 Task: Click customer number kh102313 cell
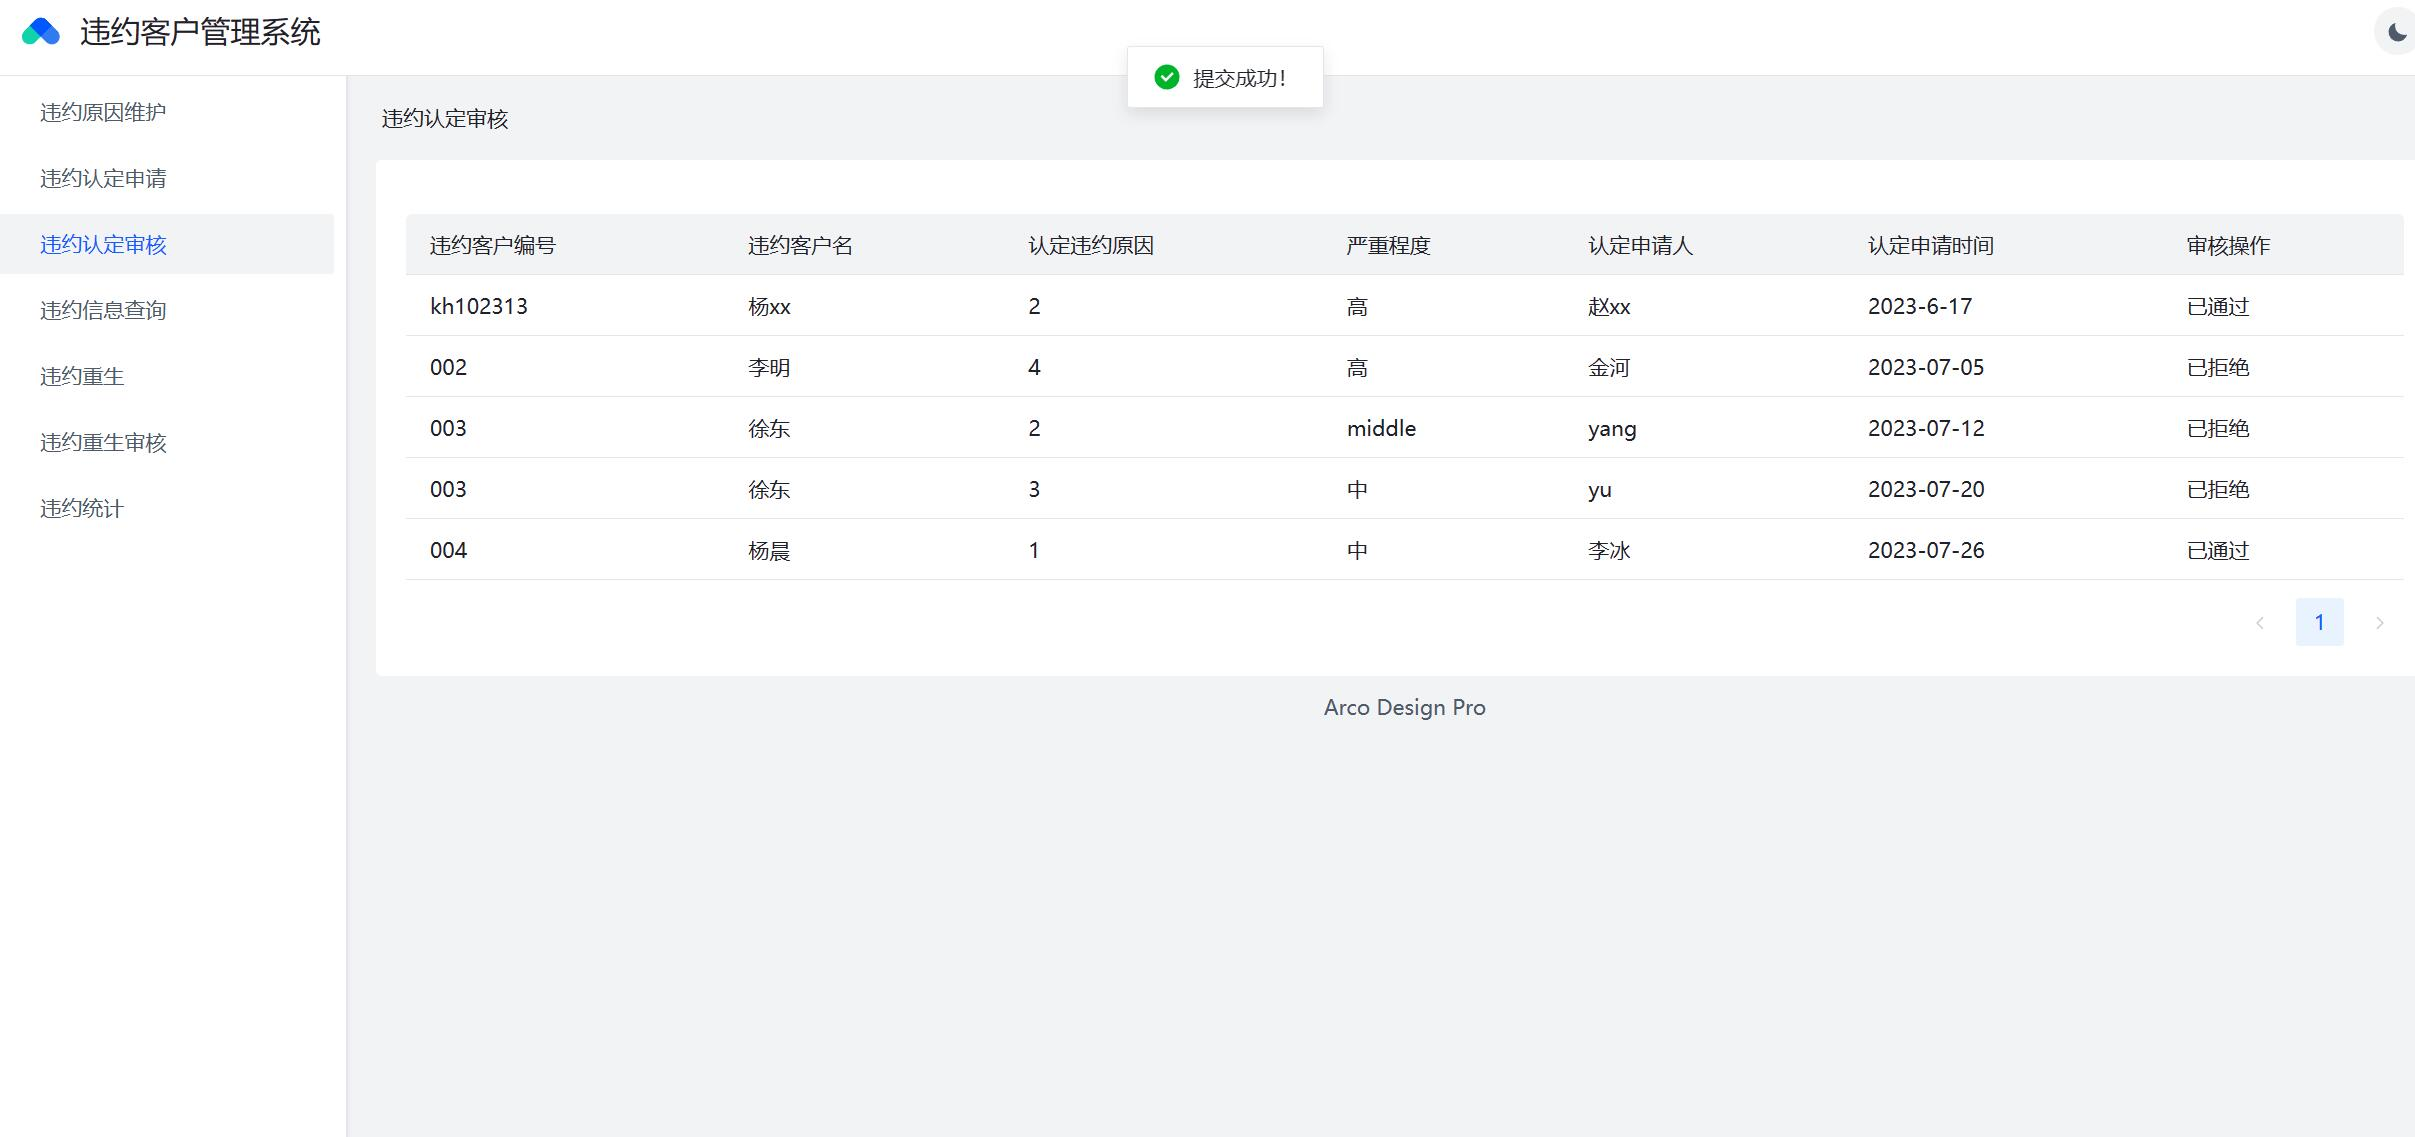click(x=478, y=306)
